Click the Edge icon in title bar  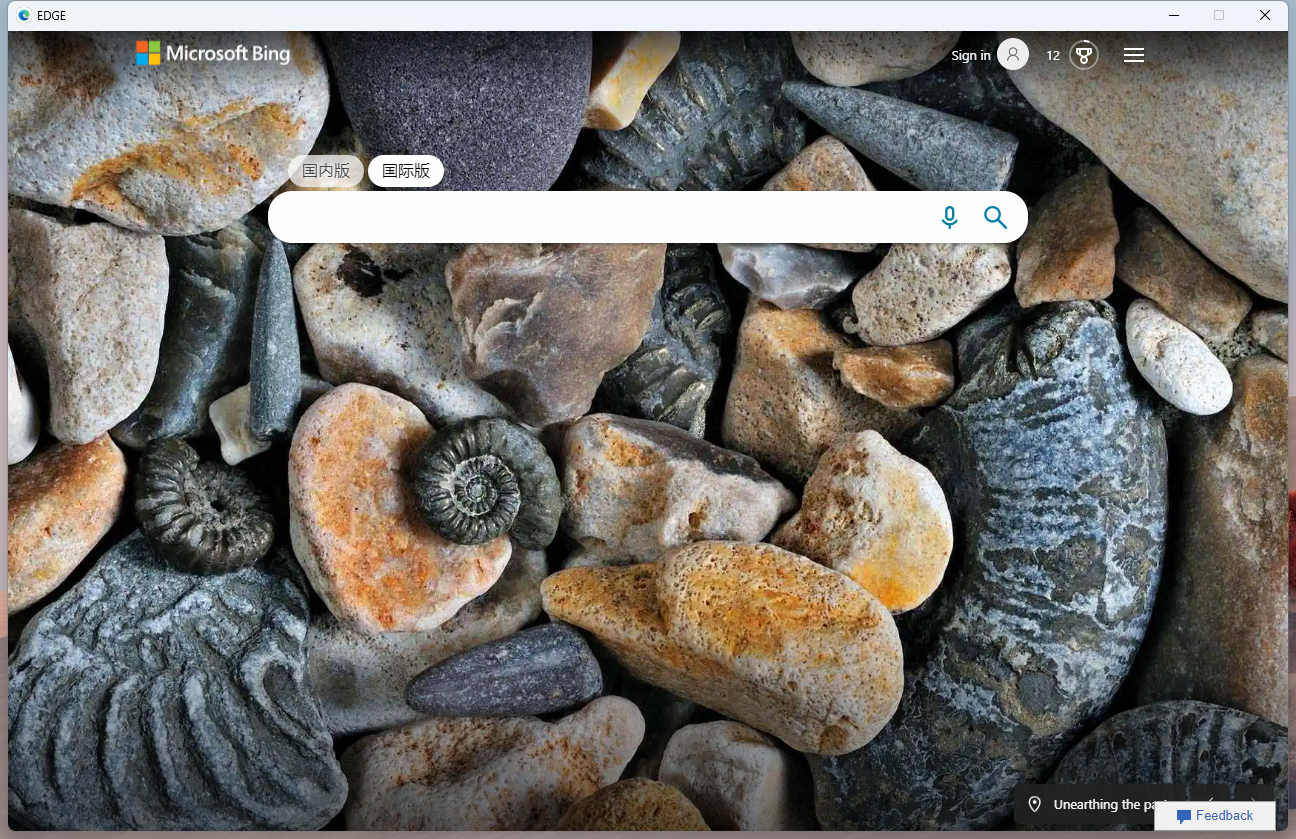pyautogui.click(x=24, y=15)
